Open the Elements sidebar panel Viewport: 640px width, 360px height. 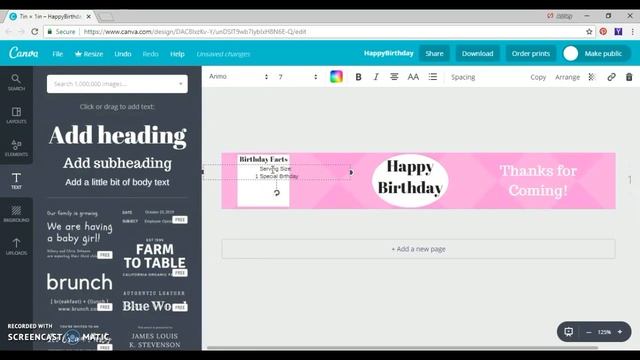click(16, 148)
